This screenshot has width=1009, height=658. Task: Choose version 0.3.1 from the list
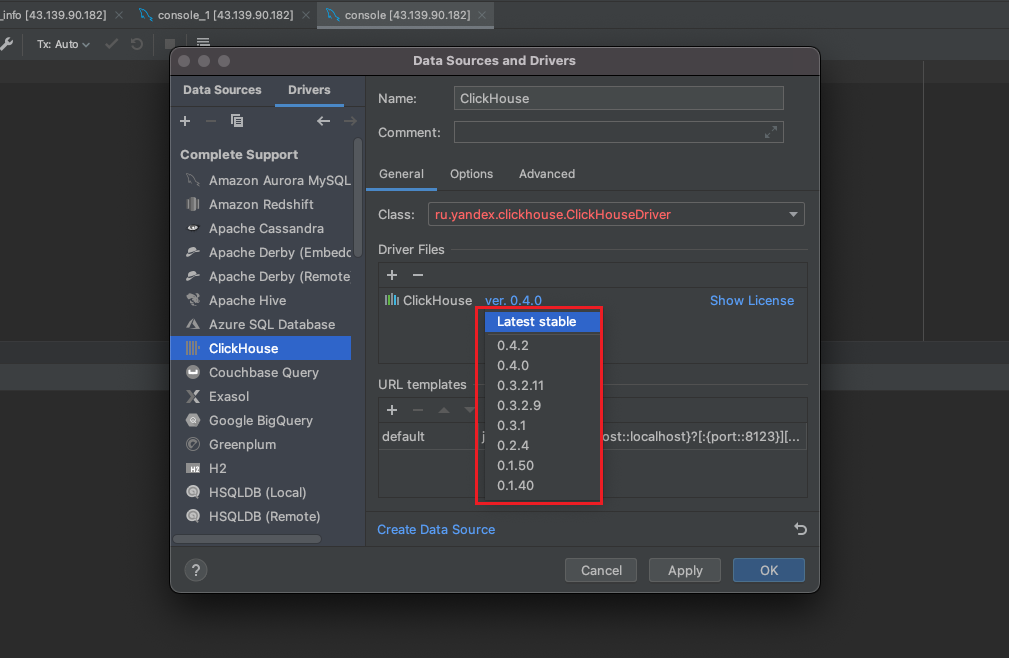click(542, 425)
